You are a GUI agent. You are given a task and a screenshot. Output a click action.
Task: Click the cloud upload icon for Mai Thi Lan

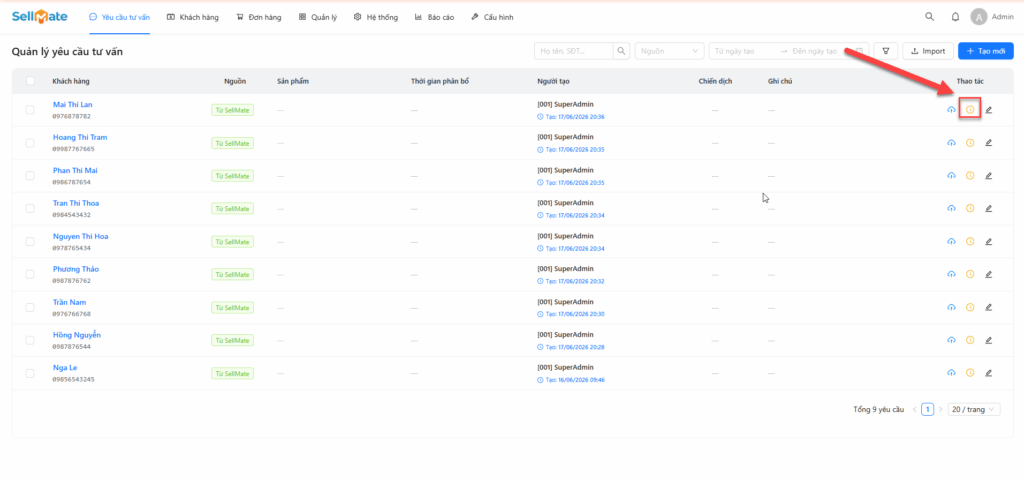952,110
